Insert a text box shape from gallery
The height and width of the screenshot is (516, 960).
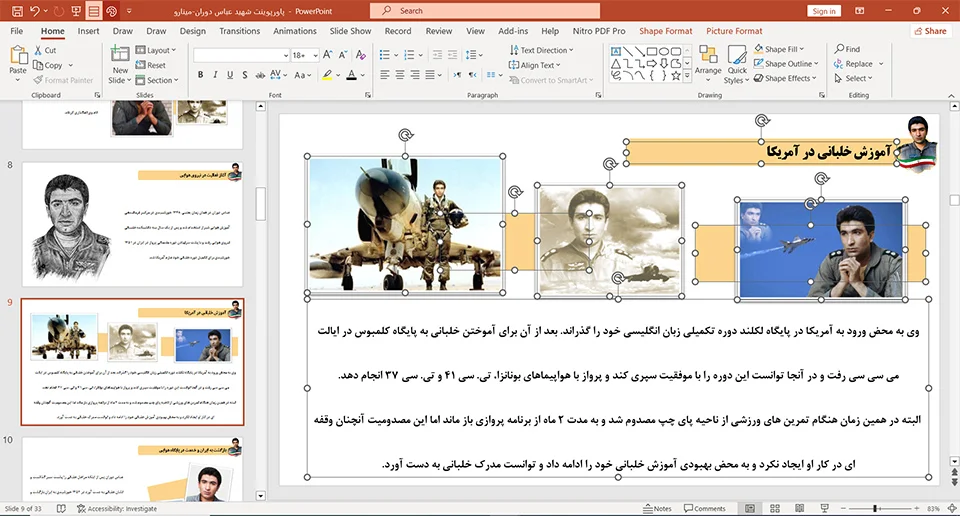pyautogui.click(x=616, y=51)
